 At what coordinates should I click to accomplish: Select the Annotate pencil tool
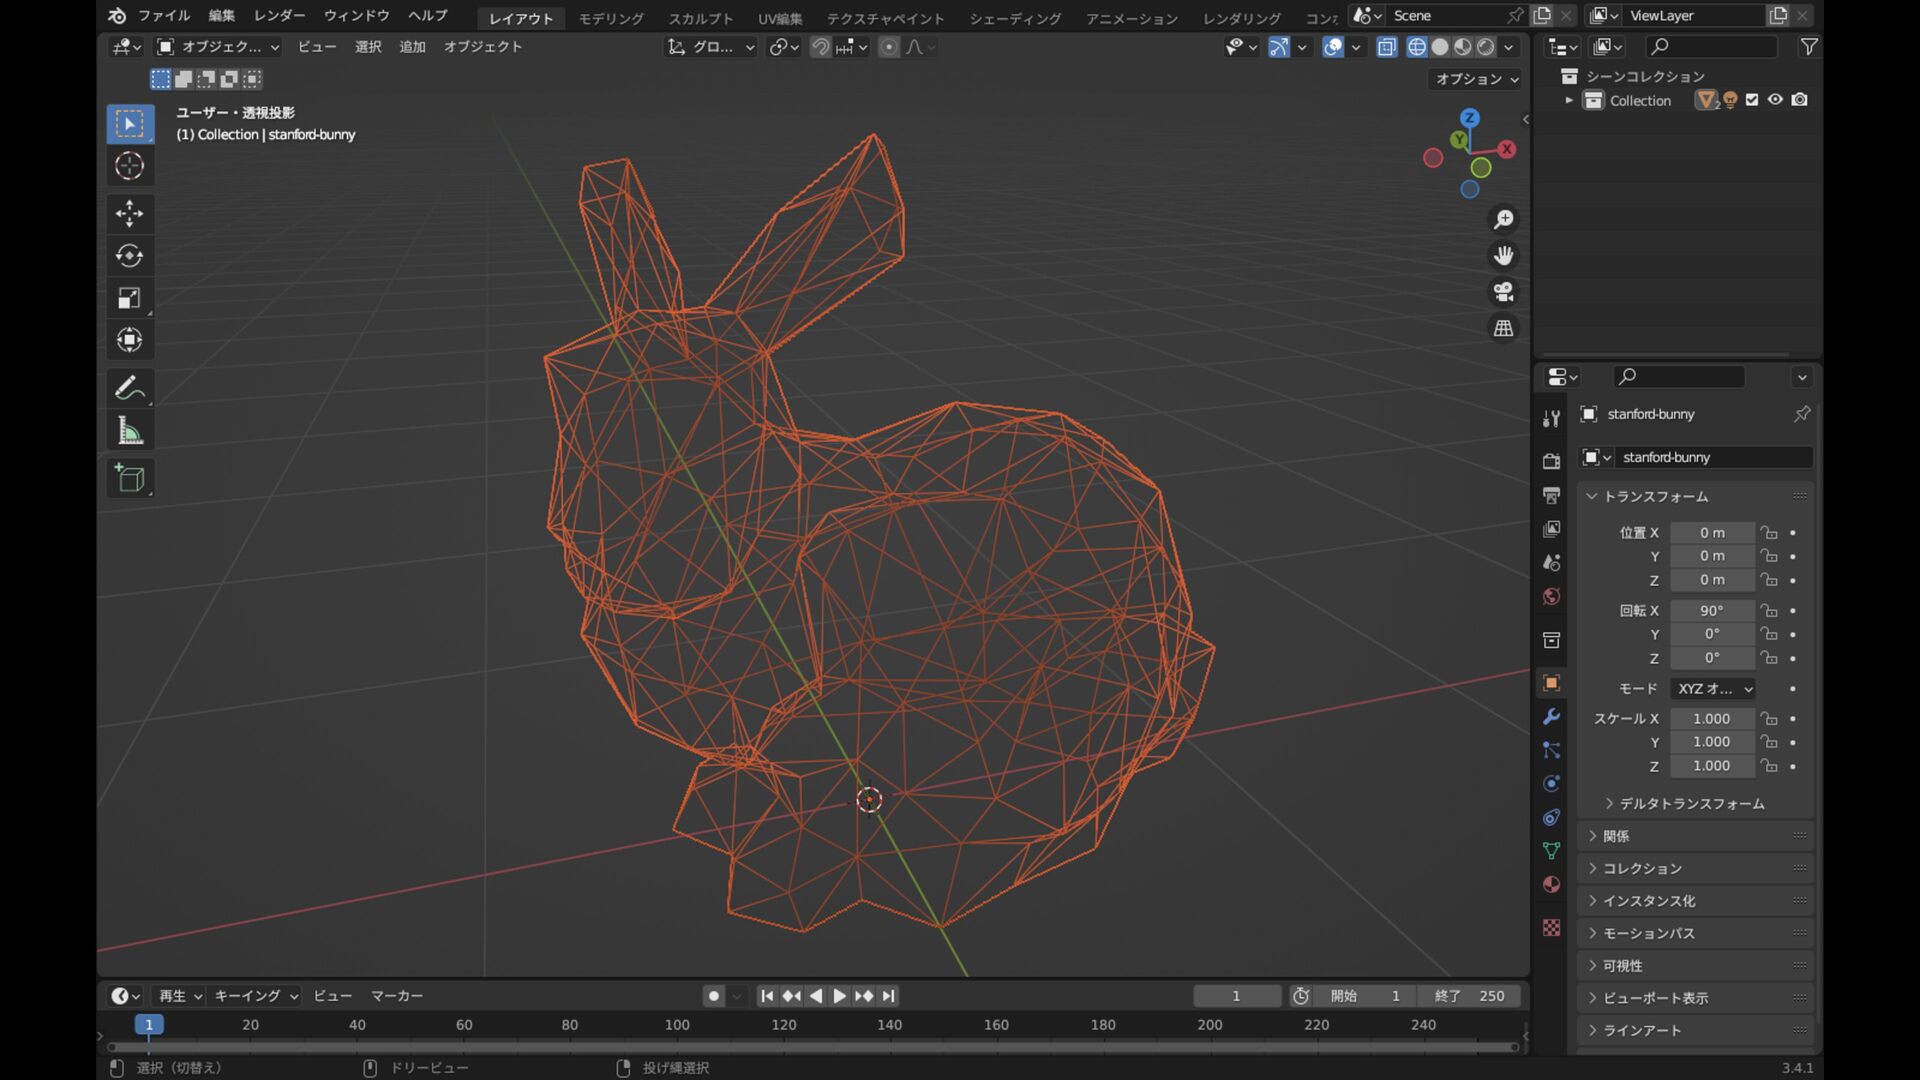point(129,388)
